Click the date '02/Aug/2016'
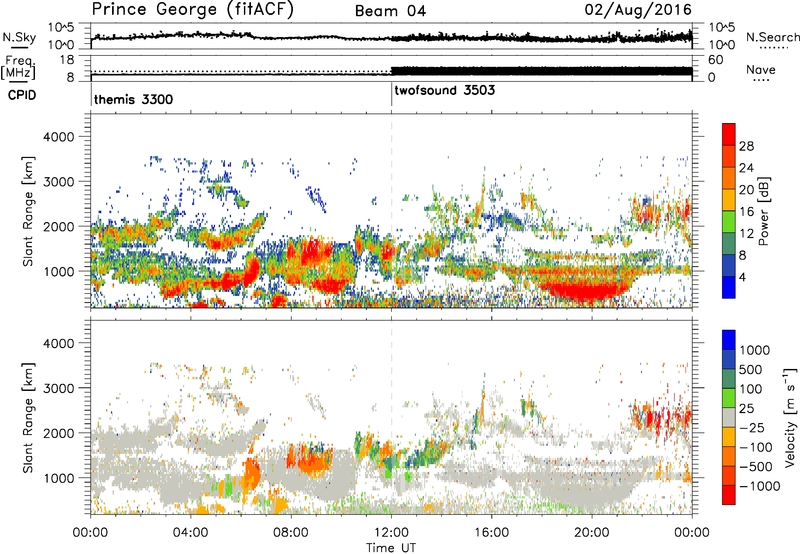The width and height of the screenshot is (800, 554). tap(638, 10)
